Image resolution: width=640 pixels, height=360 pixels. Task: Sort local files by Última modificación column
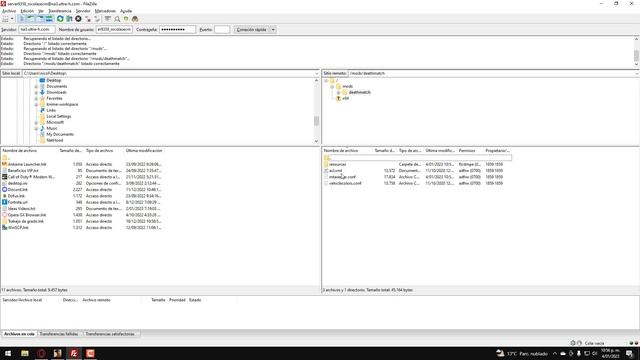(144, 151)
